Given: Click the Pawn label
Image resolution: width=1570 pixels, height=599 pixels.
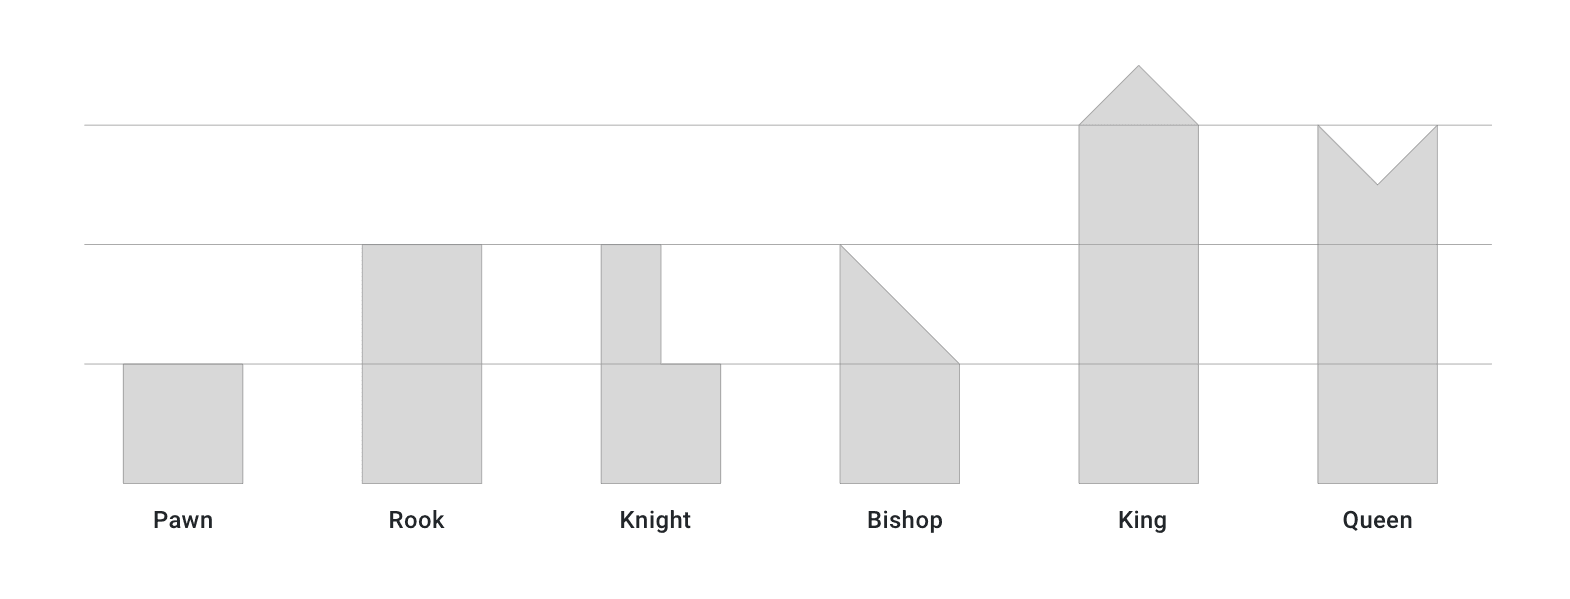Looking at the screenshot, I should point(183,520).
